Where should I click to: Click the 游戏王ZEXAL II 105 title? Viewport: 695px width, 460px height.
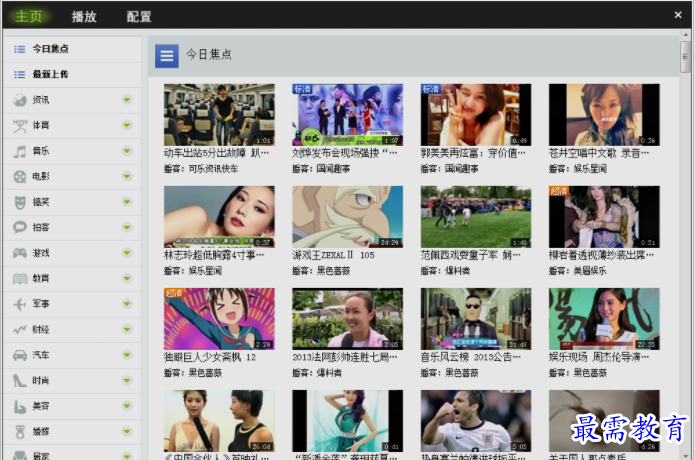click(x=333, y=255)
